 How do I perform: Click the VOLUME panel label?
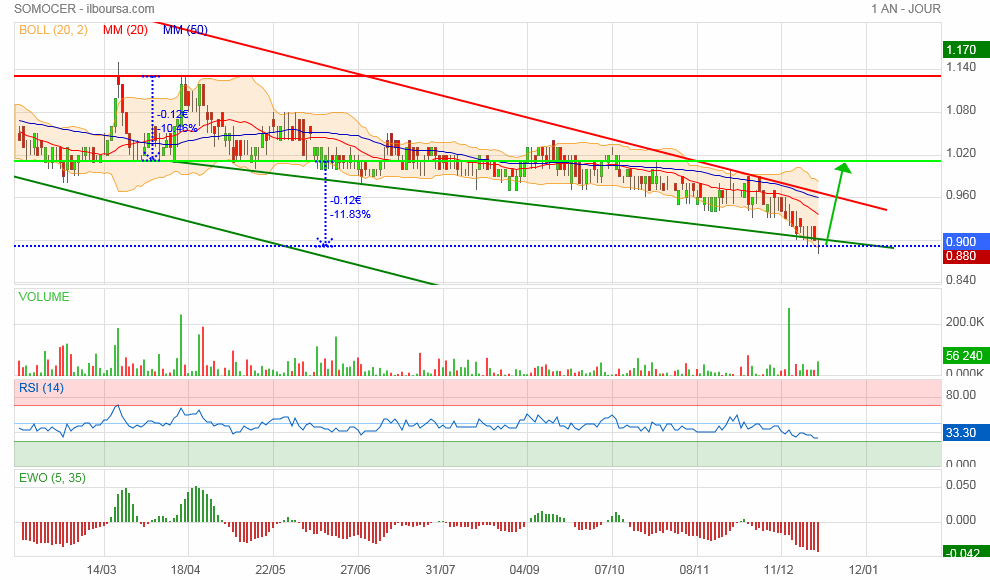click(x=44, y=297)
